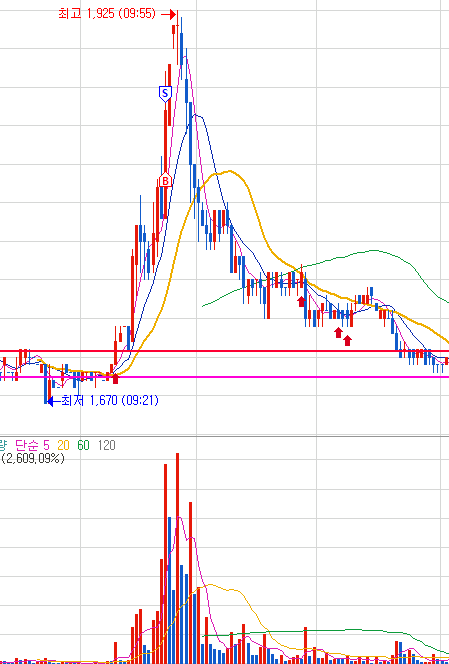This screenshot has width=449, height=664.
Task: Click the blue S sell signal marker
Action: pyautogui.click(x=165, y=94)
